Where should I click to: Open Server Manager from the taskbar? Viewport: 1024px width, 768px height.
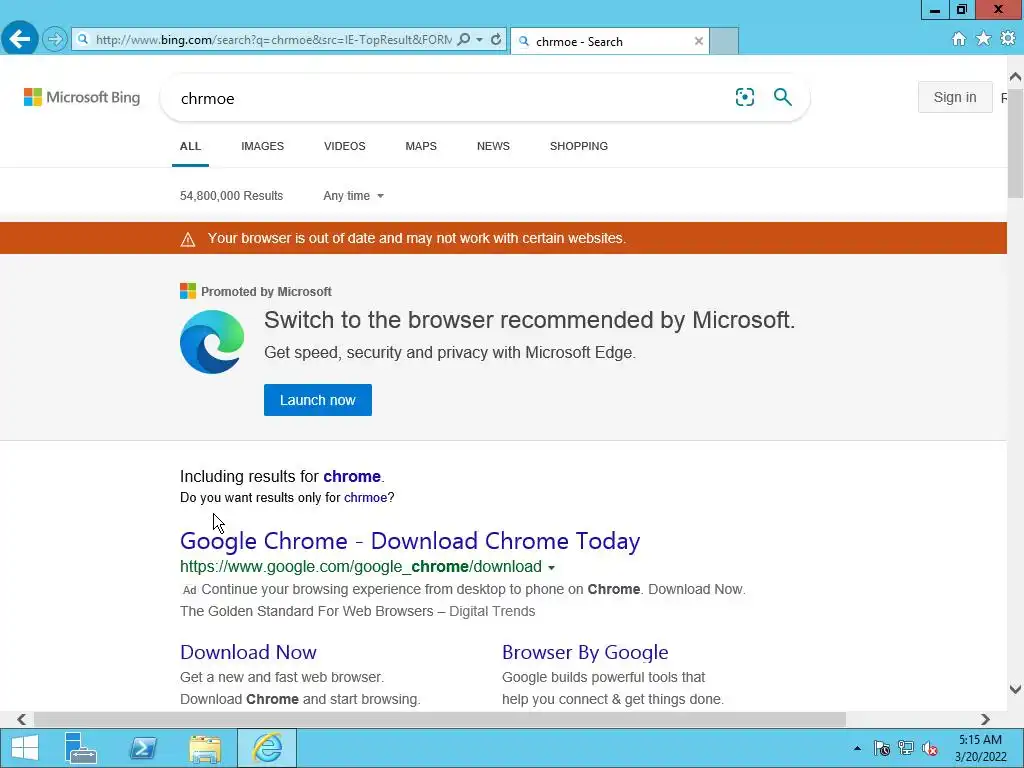[81, 748]
